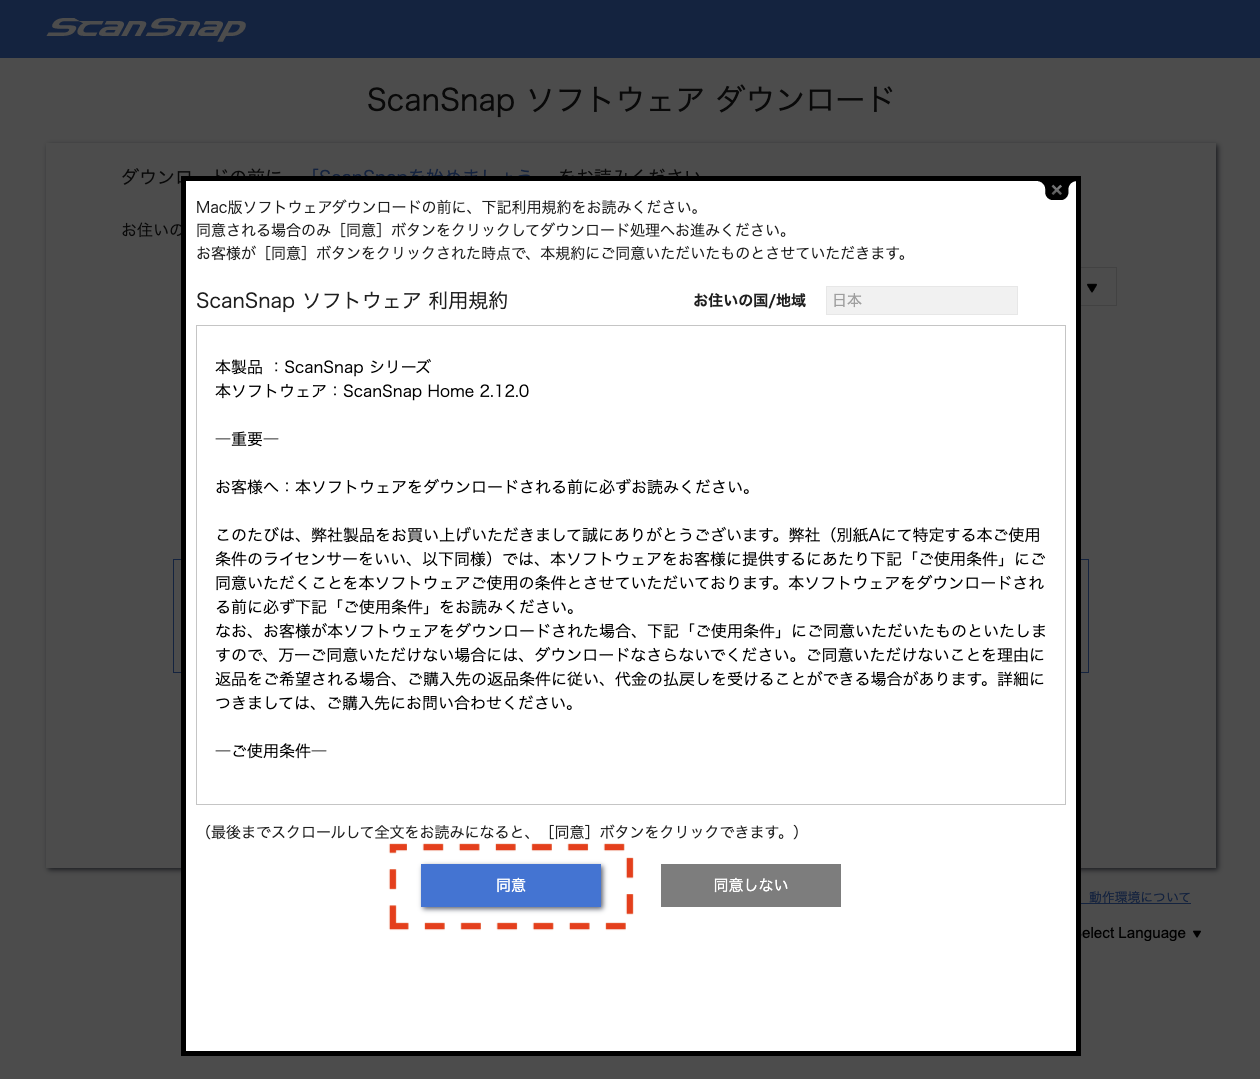Click the Mac版ソフトウェアダウンロードの前に intro line
This screenshot has width=1260, height=1079.
coord(450,207)
